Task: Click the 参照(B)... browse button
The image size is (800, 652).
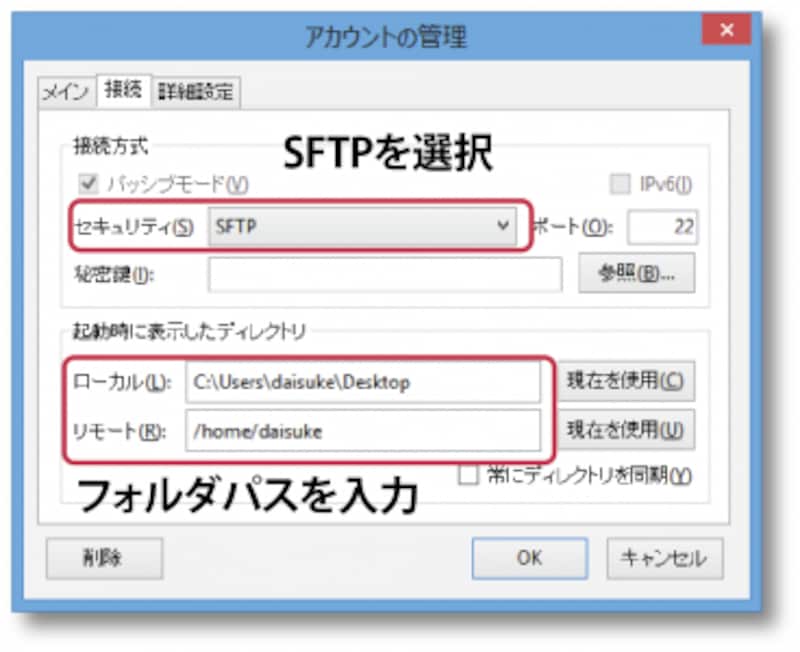Action: (637, 274)
